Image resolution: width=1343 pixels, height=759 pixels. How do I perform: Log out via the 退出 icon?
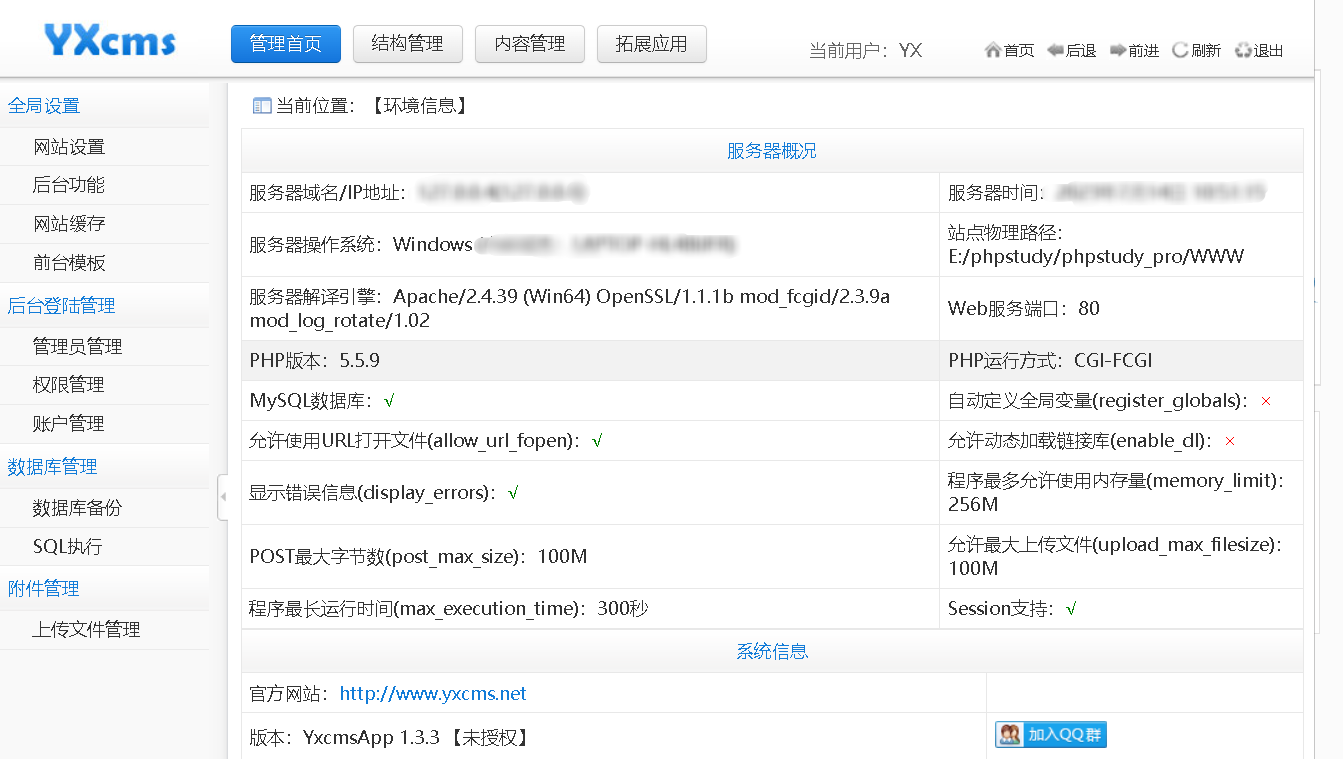click(1243, 49)
